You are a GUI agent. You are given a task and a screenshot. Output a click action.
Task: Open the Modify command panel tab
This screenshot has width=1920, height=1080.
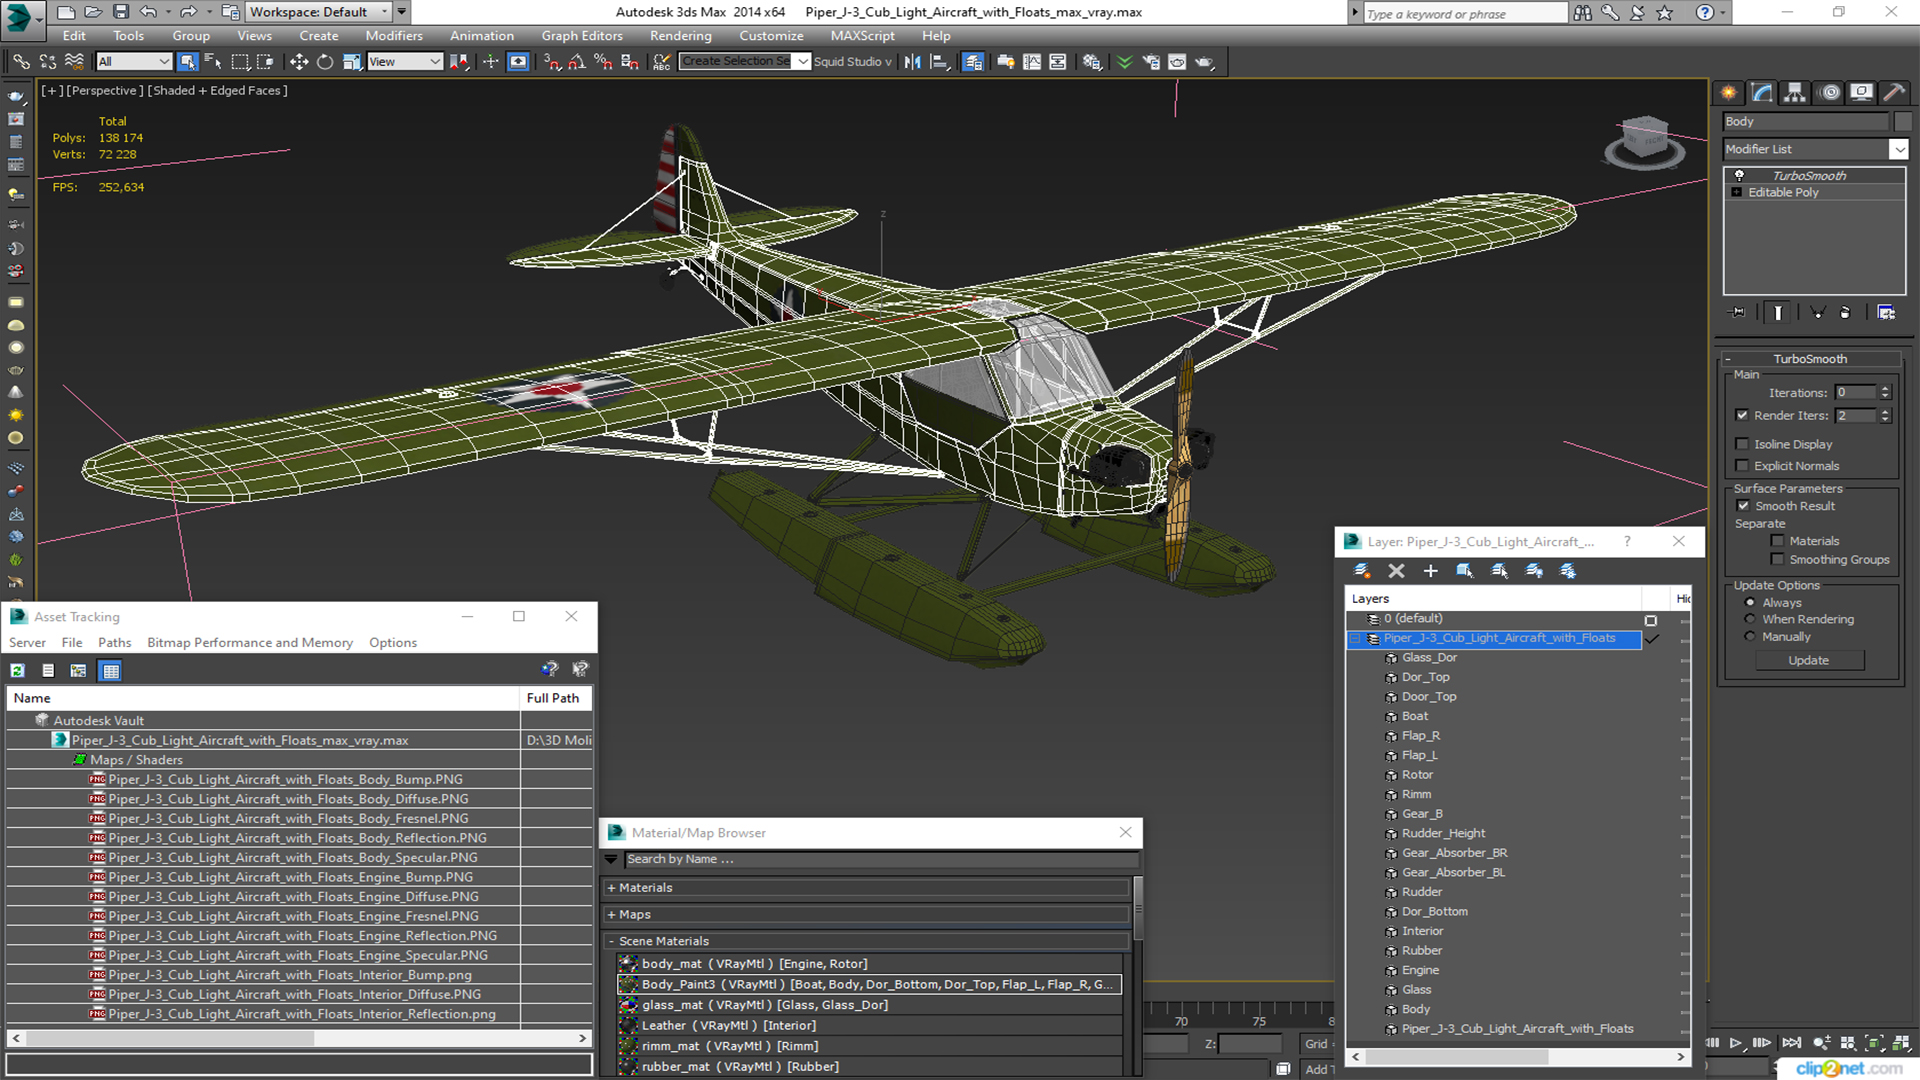tap(1763, 92)
